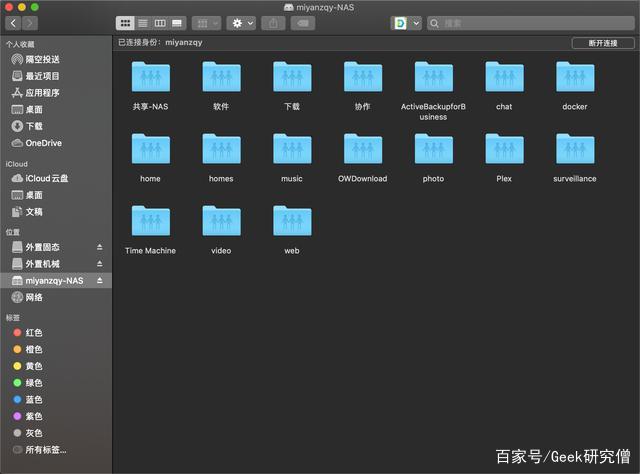The image size is (640, 474).
Task: Filter by 橙色 orange tag
Action: (56, 350)
